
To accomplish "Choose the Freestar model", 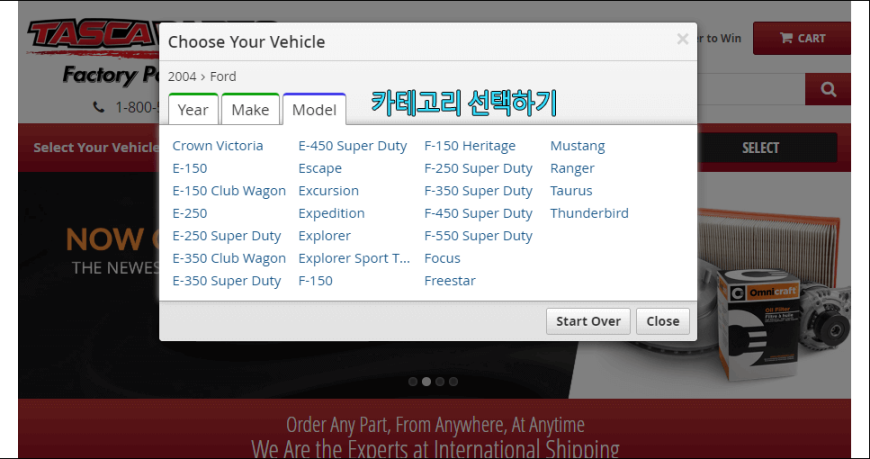I will pyautogui.click(x=450, y=281).
